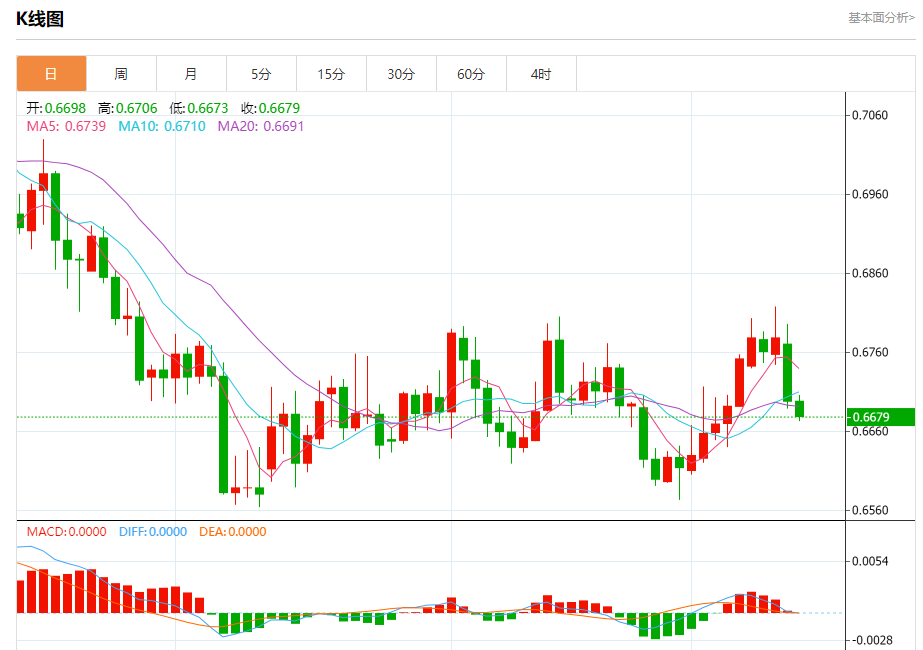Click the DEA:0.0000 indicator label

tap(233, 532)
